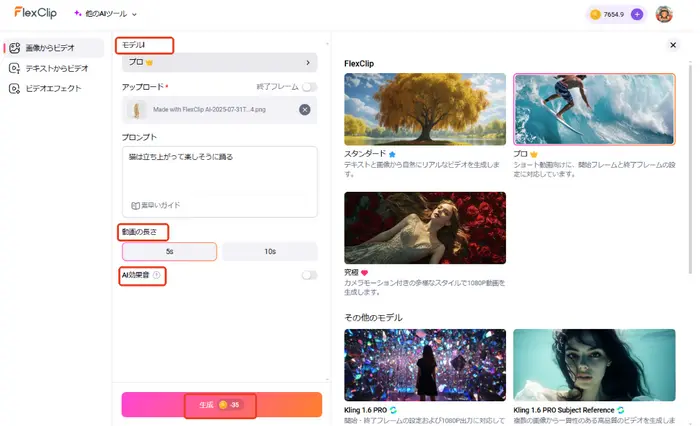The image size is (700, 426).
Task: Choose the 究極 model thumbnail
Action: point(425,228)
